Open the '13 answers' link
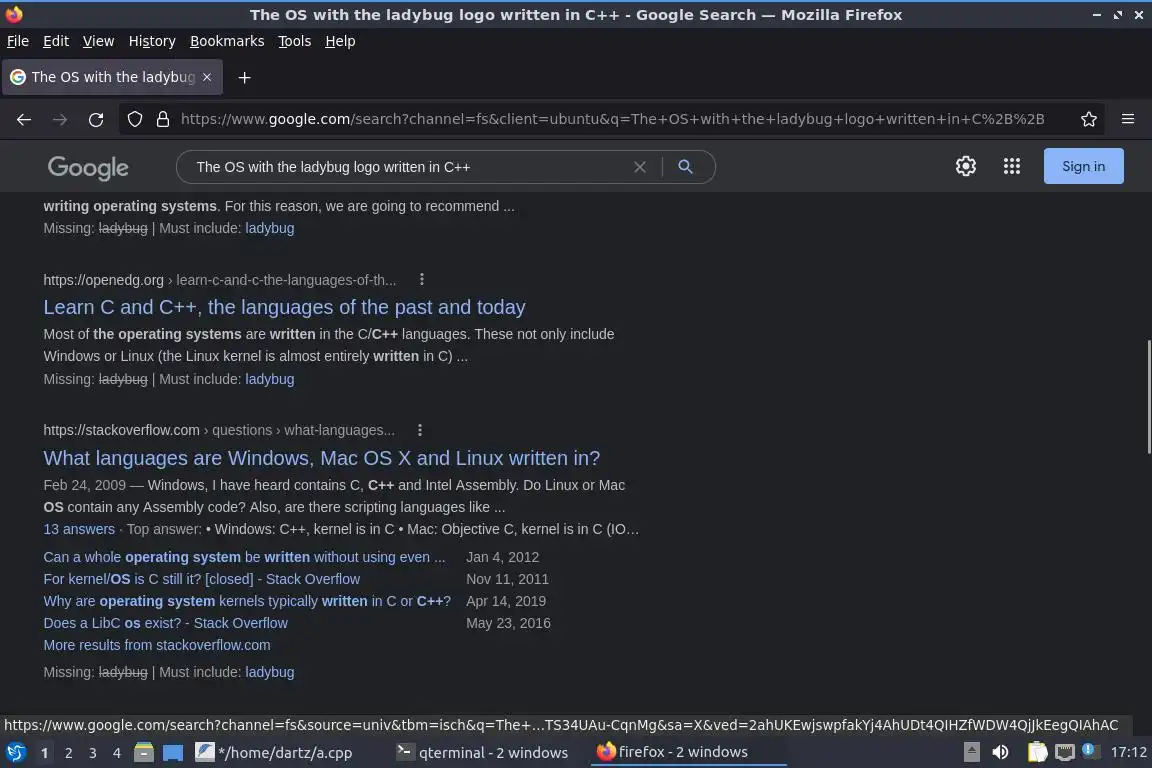 click(79, 529)
